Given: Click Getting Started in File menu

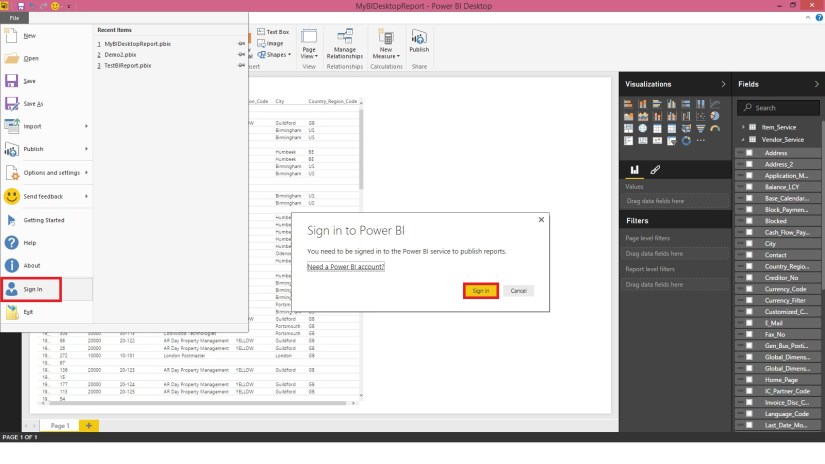Looking at the screenshot, I should [x=47, y=220].
